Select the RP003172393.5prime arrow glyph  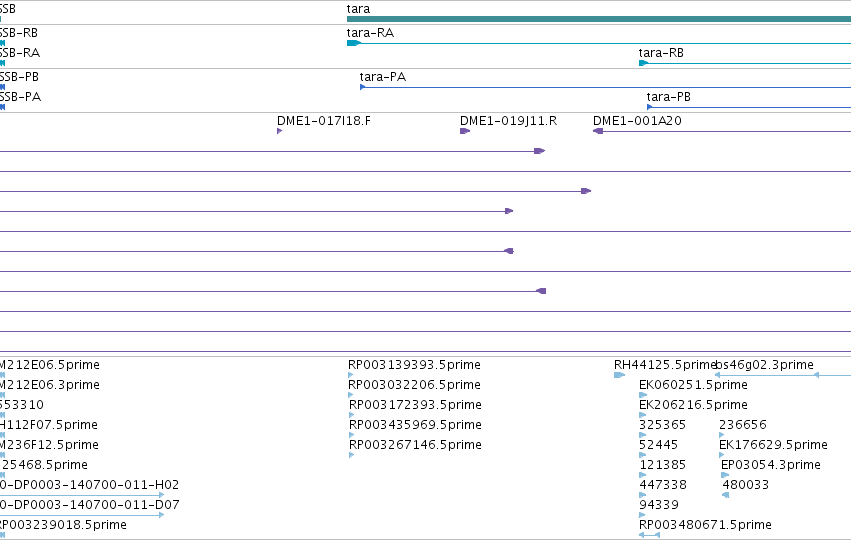(x=352, y=415)
